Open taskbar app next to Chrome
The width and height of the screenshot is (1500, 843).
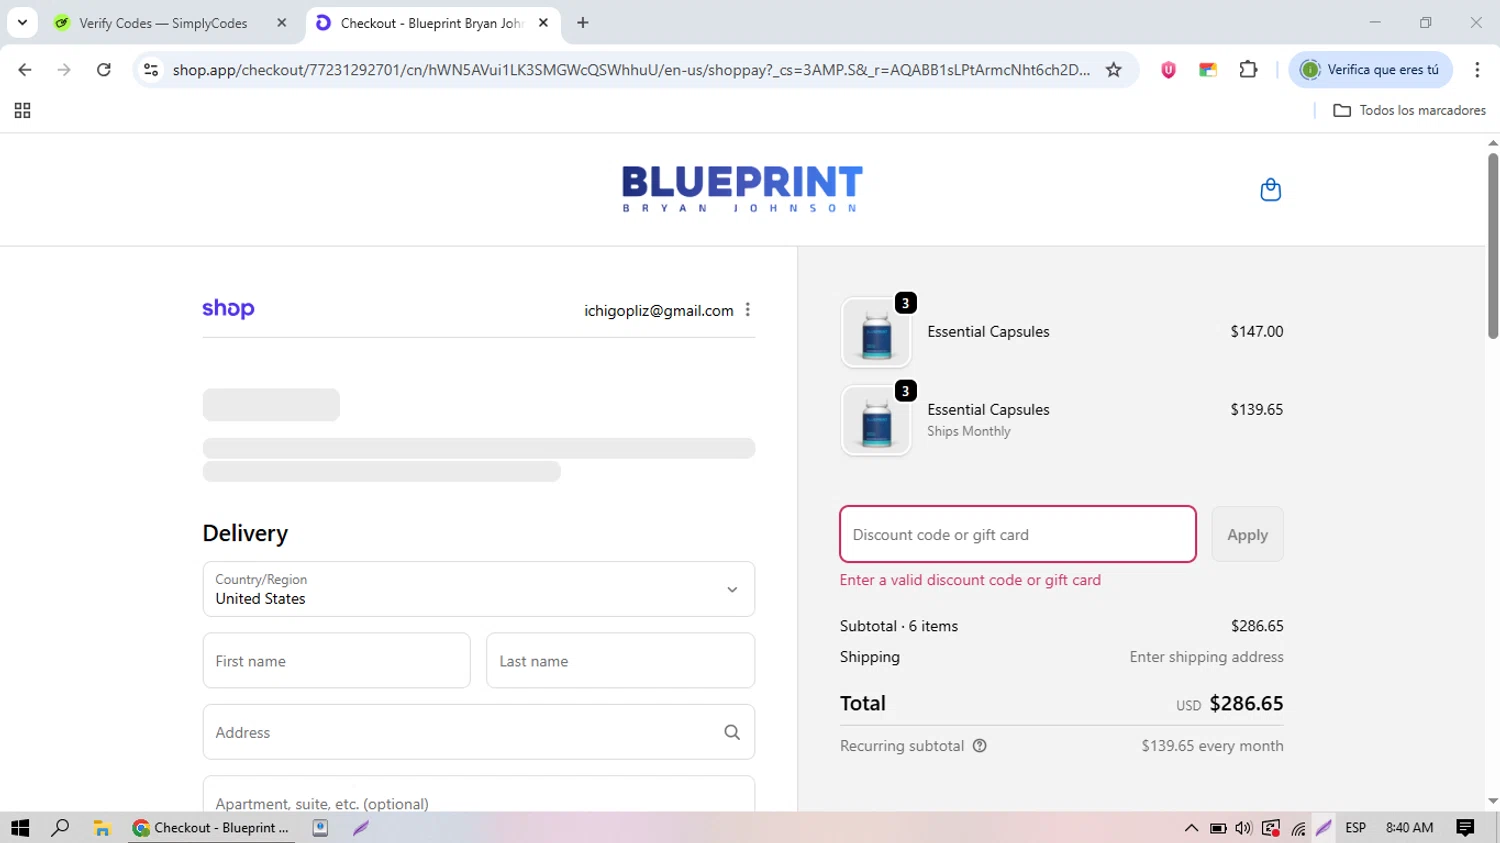tap(320, 828)
